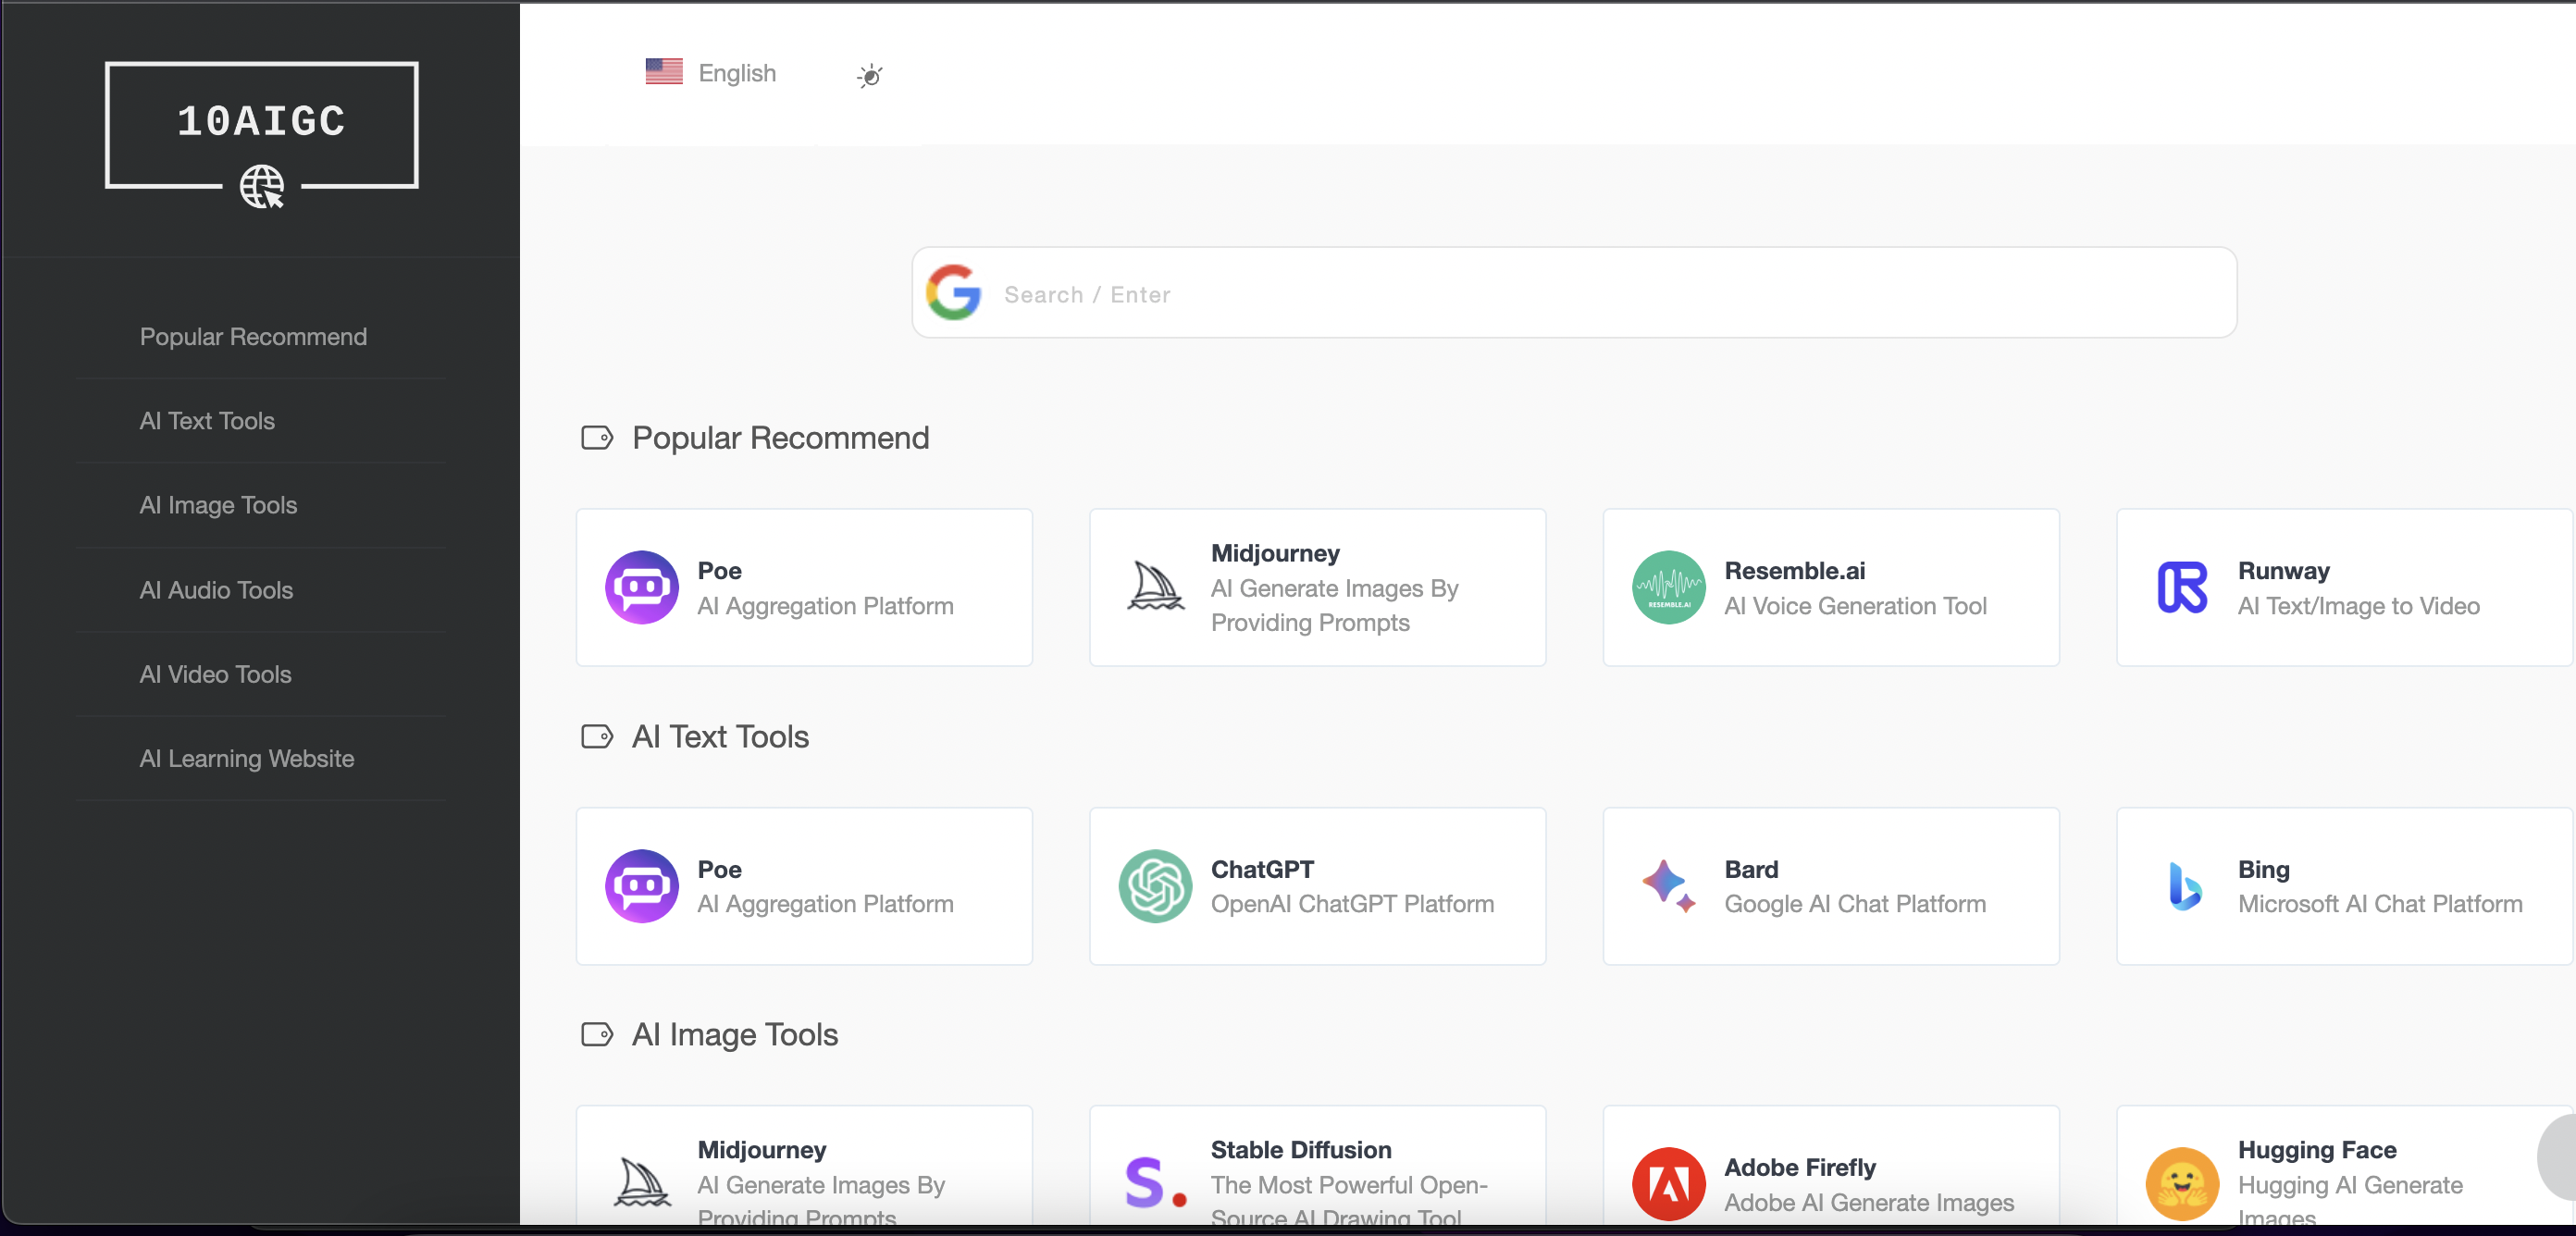Click the Midjourney sailboat icon in Popular Recommend
Screen dimensions: 2576x1236
1156,587
